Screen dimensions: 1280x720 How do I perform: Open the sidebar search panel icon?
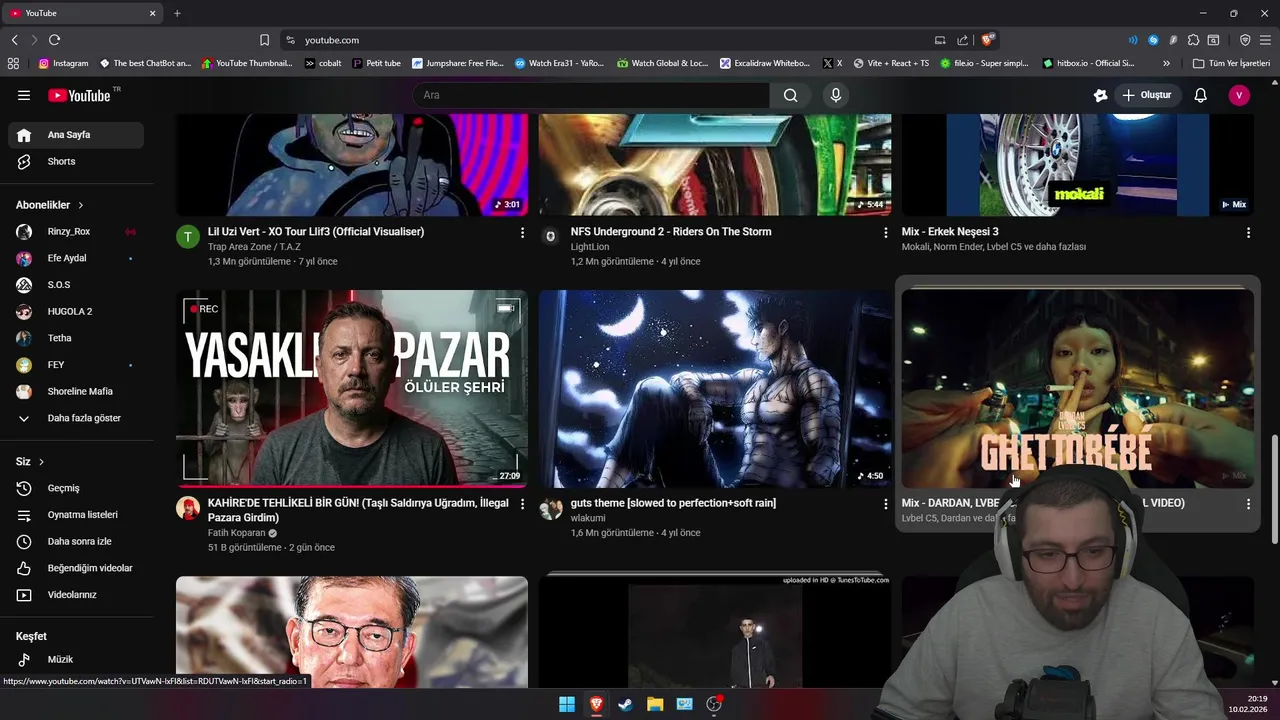1213,40
